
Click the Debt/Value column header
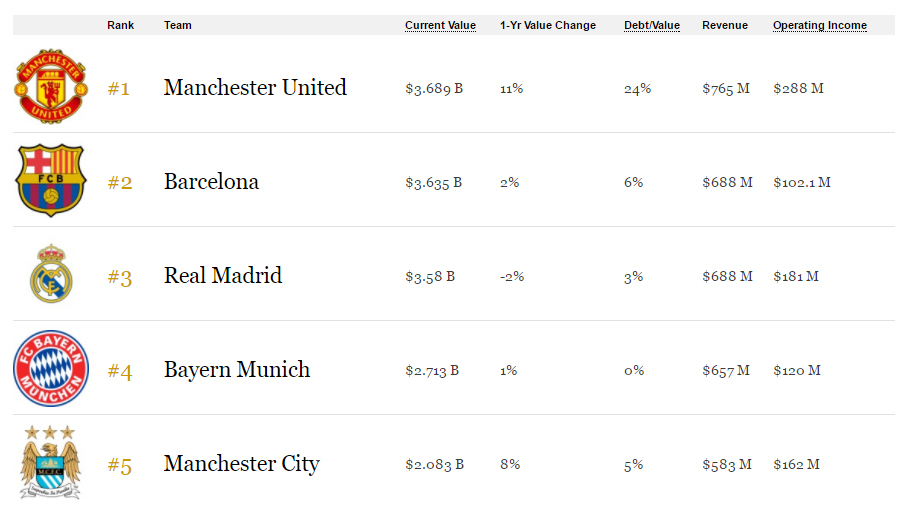(x=651, y=25)
